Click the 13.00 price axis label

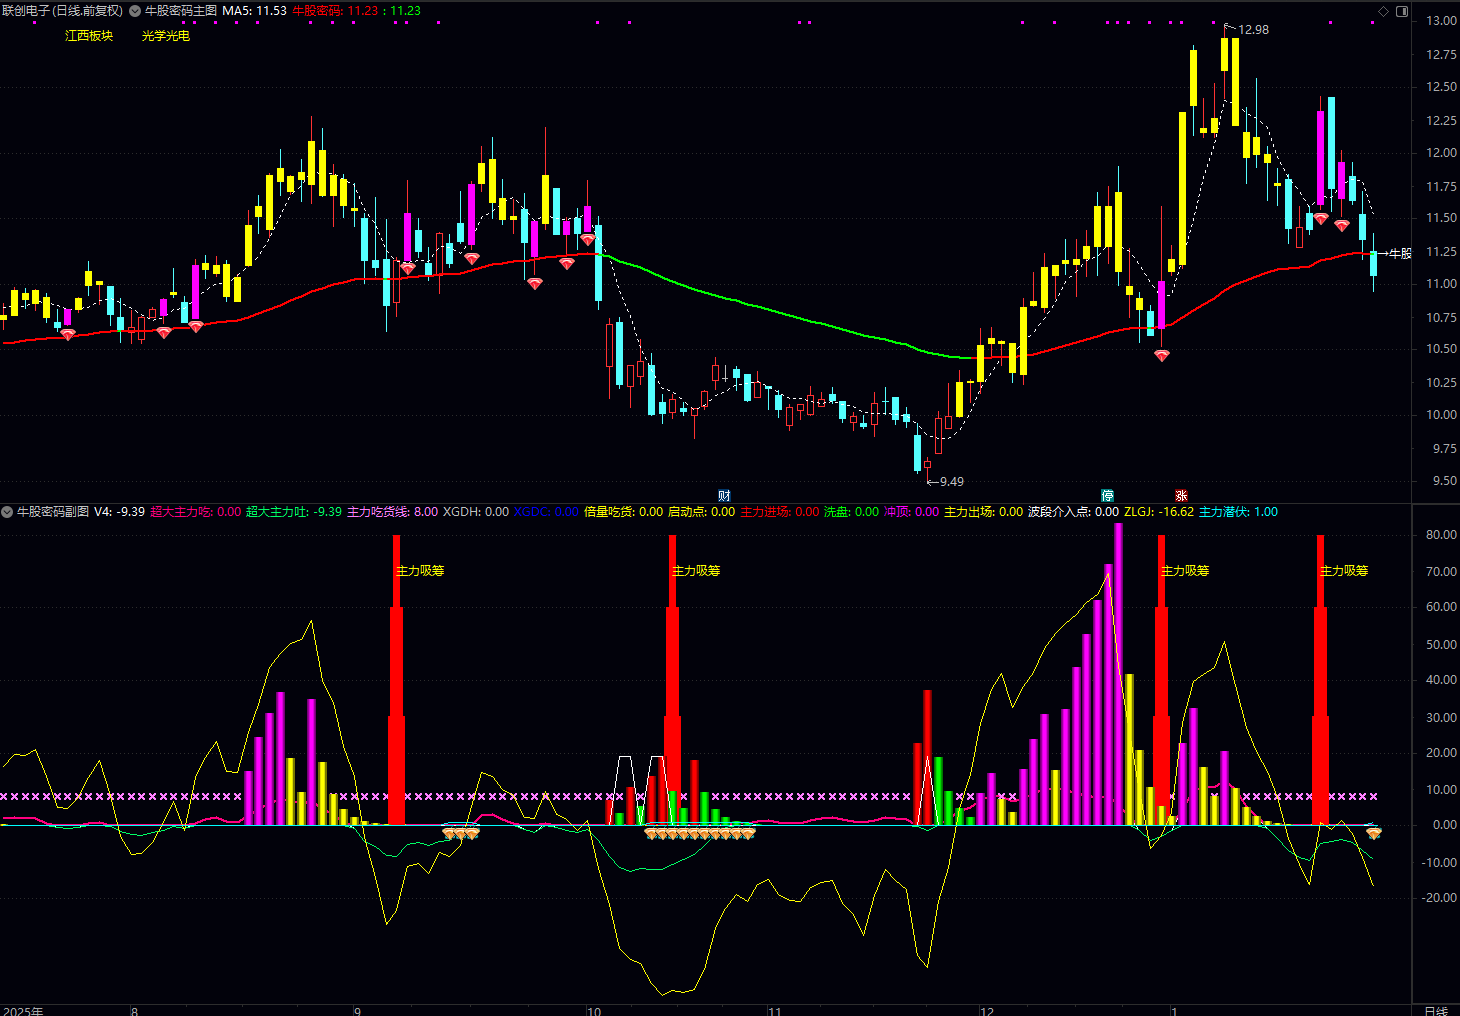pyautogui.click(x=1441, y=21)
